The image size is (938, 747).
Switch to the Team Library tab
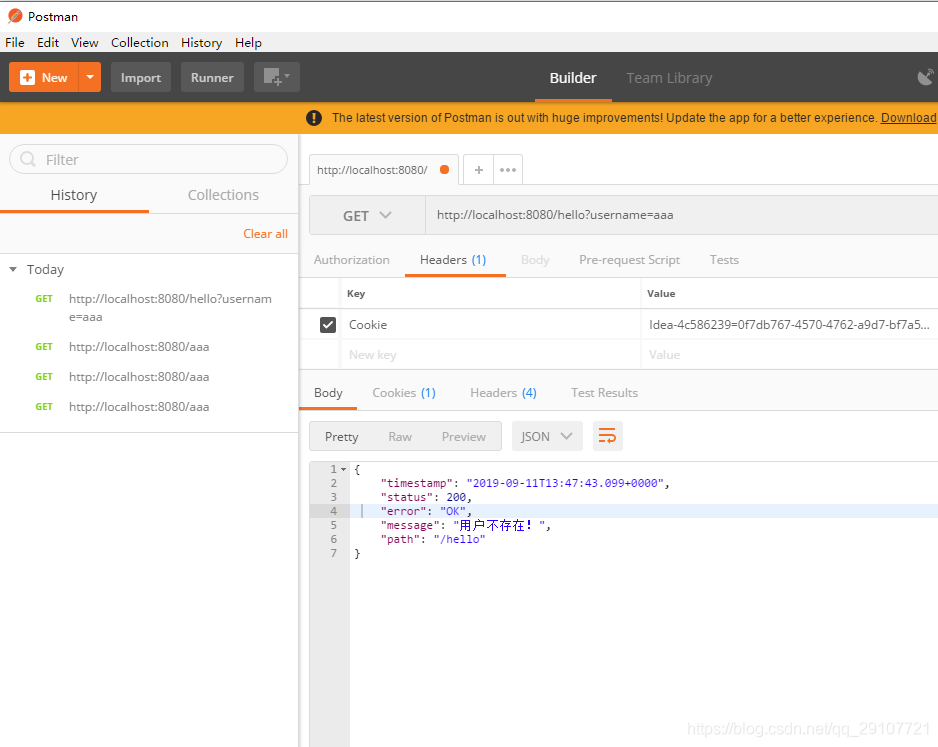[669, 78]
